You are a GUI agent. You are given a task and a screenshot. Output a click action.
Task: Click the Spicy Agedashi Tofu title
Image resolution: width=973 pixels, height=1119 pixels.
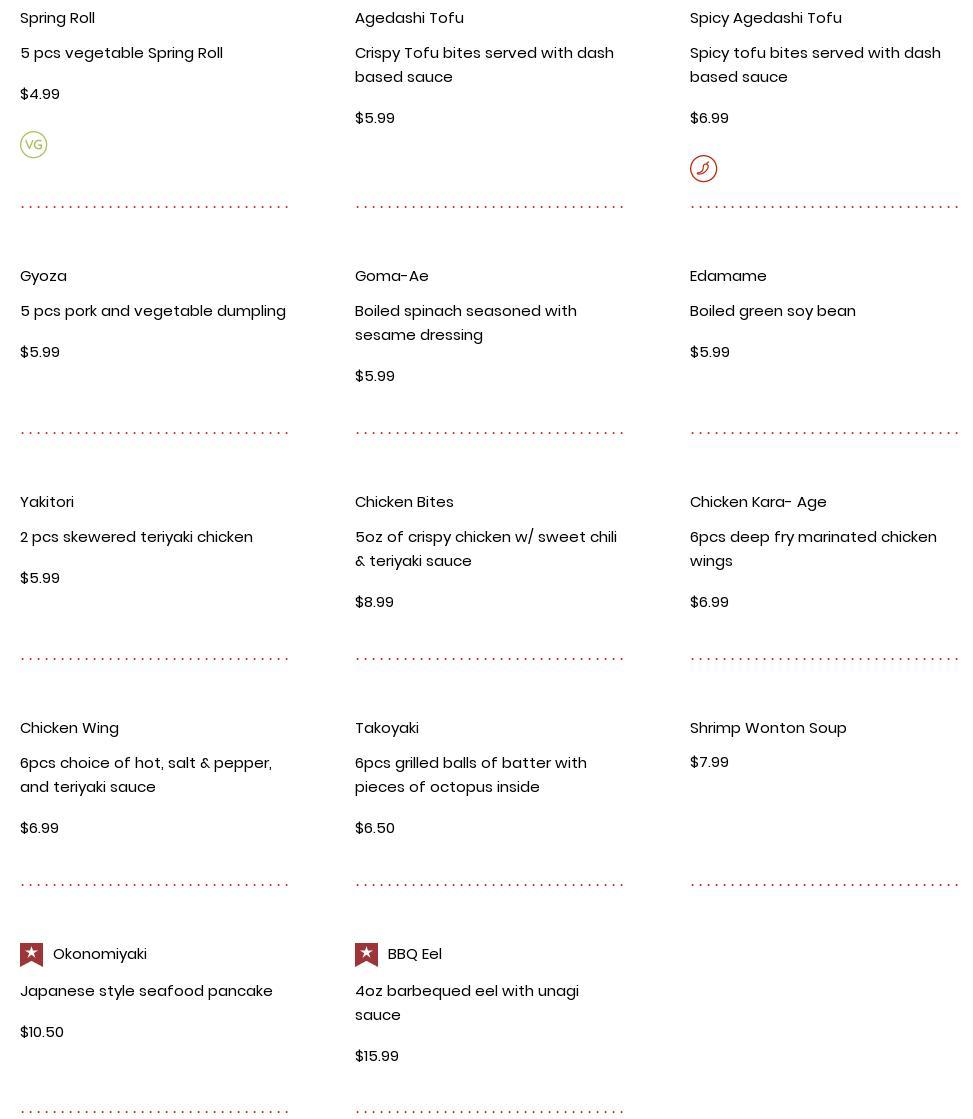click(765, 18)
